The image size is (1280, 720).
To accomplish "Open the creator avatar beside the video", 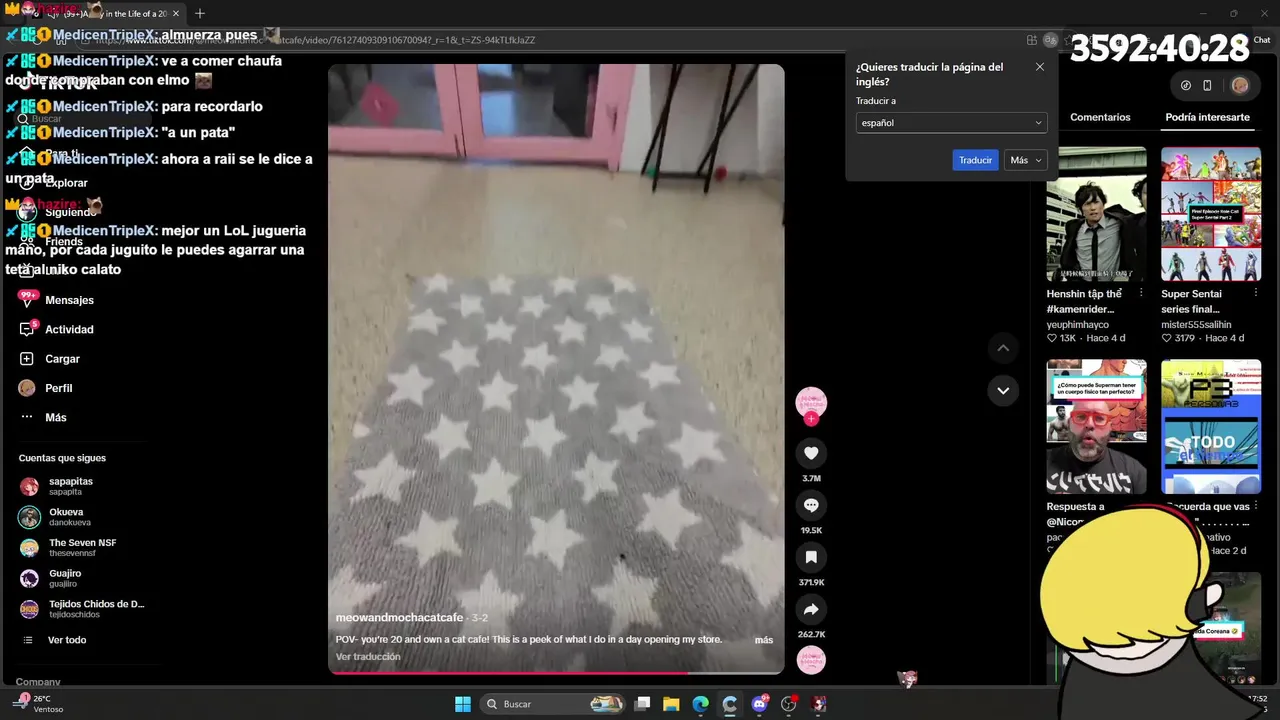I will coord(811,402).
